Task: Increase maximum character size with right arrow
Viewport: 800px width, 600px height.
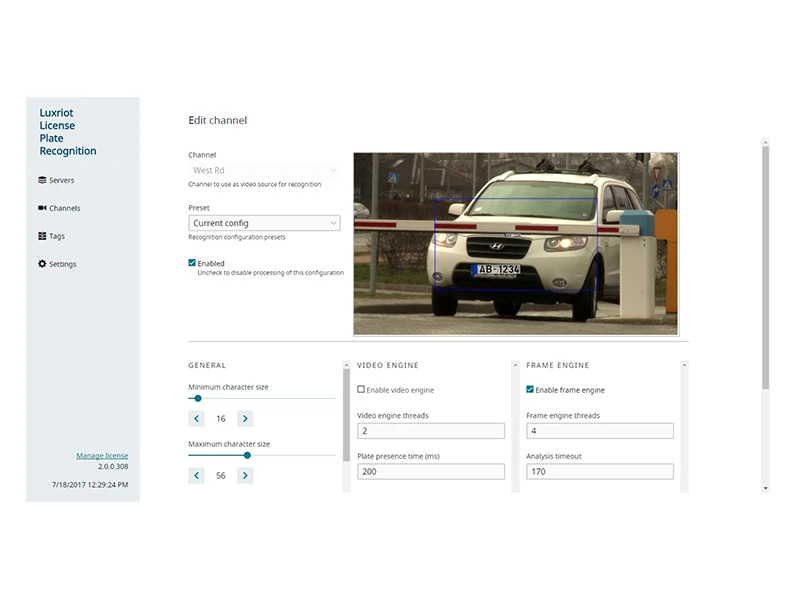Action: click(245, 476)
